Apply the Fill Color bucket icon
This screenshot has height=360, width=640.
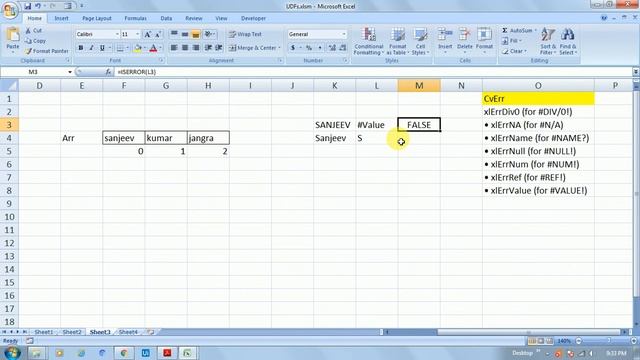[x=138, y=48]
